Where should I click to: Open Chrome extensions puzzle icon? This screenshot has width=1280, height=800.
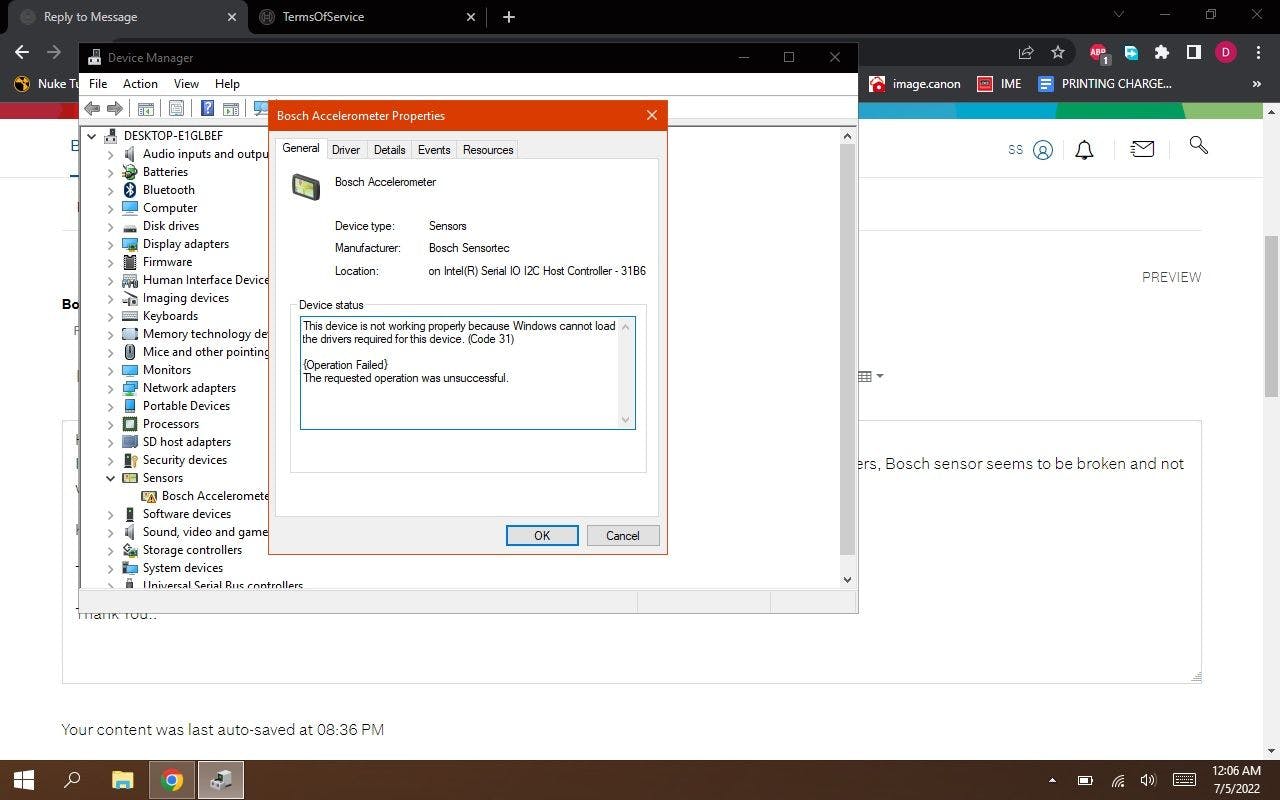click(1161, 52)
